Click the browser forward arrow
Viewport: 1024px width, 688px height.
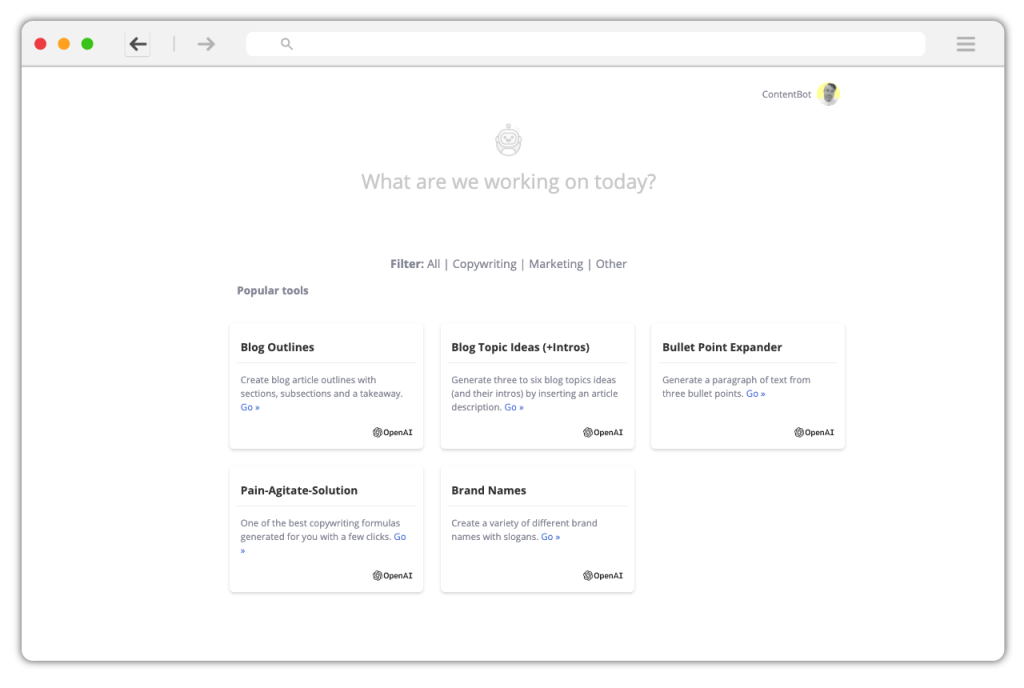[206, 44]
